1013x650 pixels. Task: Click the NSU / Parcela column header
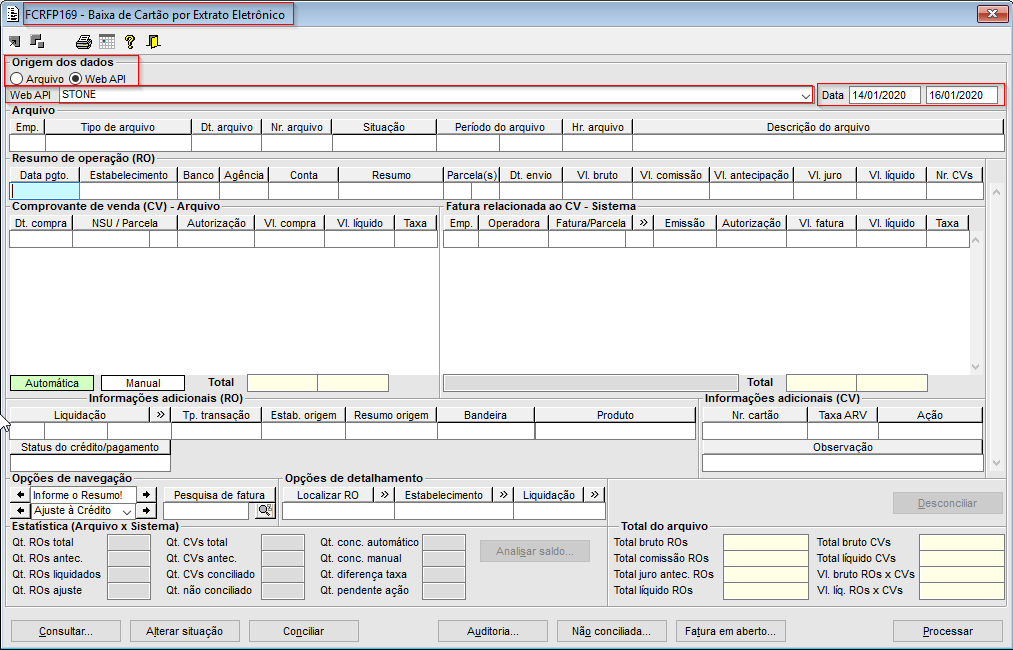125,223
